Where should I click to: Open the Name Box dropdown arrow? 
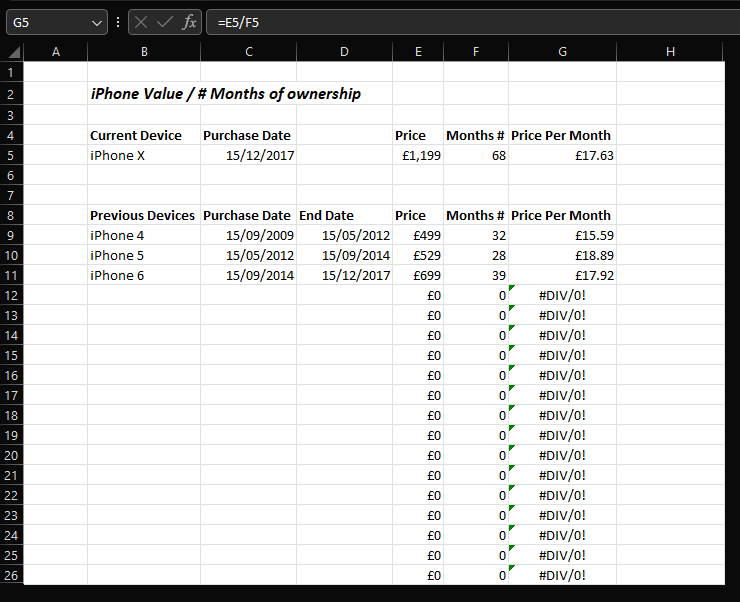(x=97, y=23)
